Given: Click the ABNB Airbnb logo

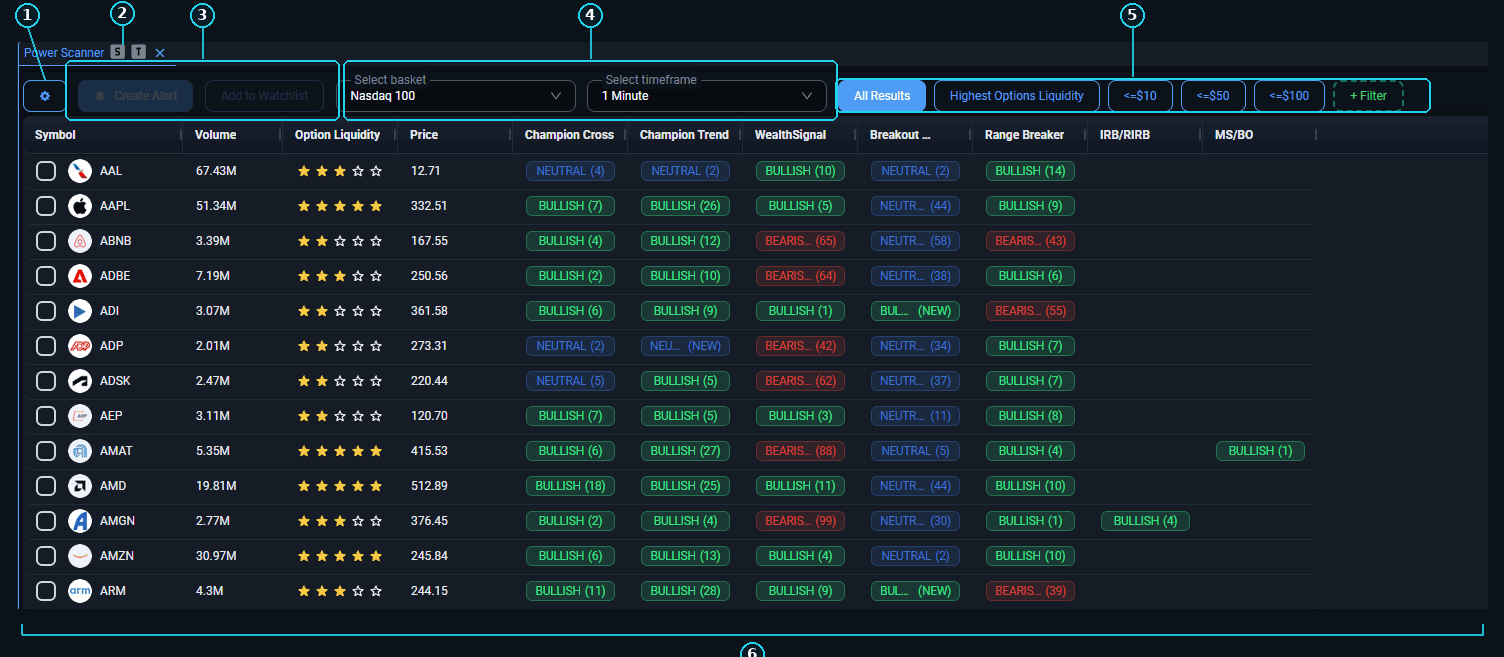Looking at the screenshot, I should 80,241.
